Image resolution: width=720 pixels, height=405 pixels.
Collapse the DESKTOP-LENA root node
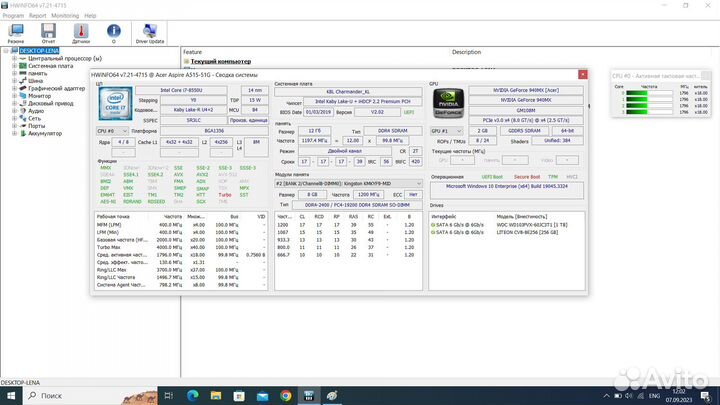click(6, 51)
